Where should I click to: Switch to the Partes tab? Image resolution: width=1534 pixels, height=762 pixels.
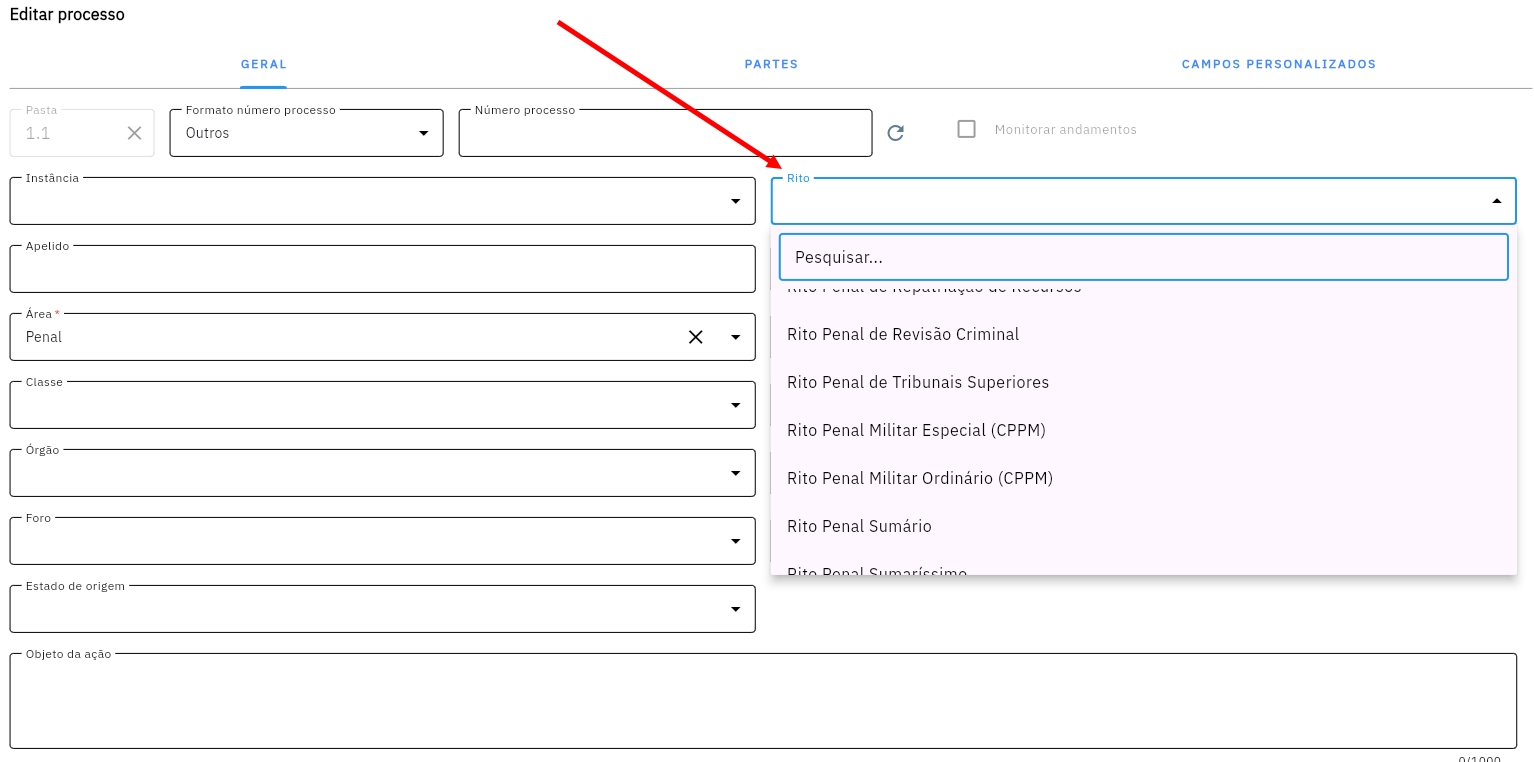[x=771, y=64]
